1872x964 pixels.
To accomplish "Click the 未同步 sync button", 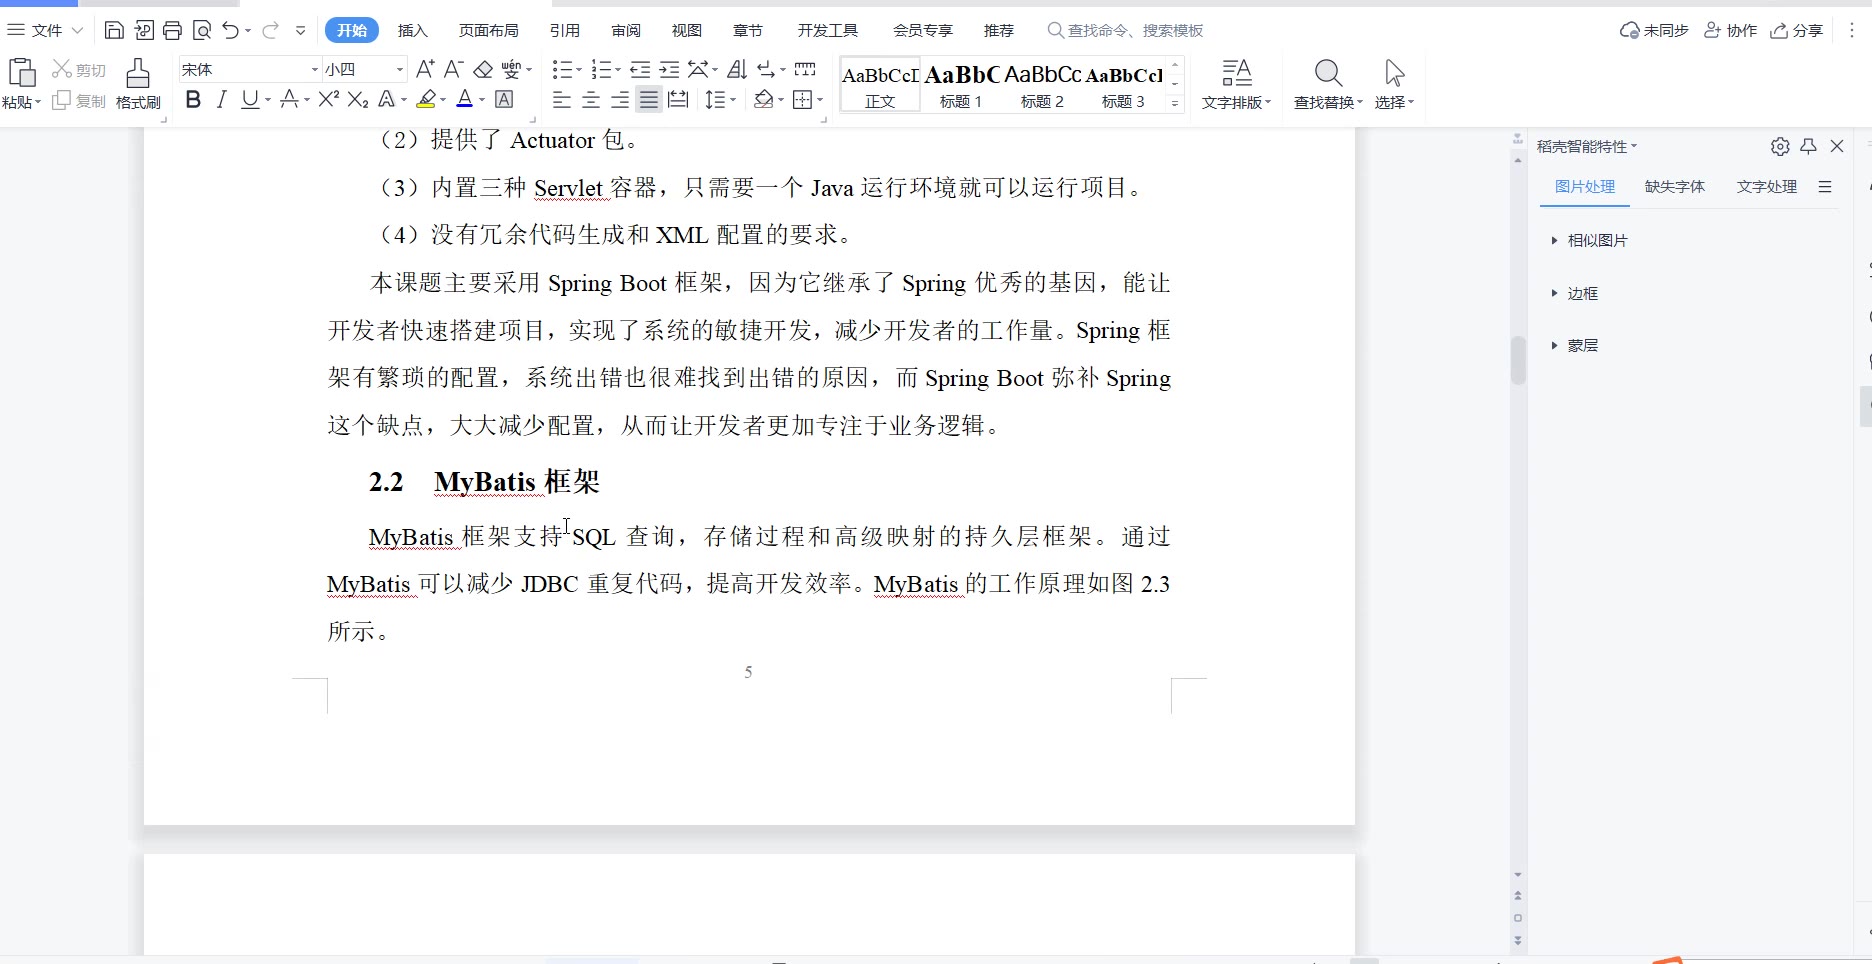I will click(x=1654, y=30).
